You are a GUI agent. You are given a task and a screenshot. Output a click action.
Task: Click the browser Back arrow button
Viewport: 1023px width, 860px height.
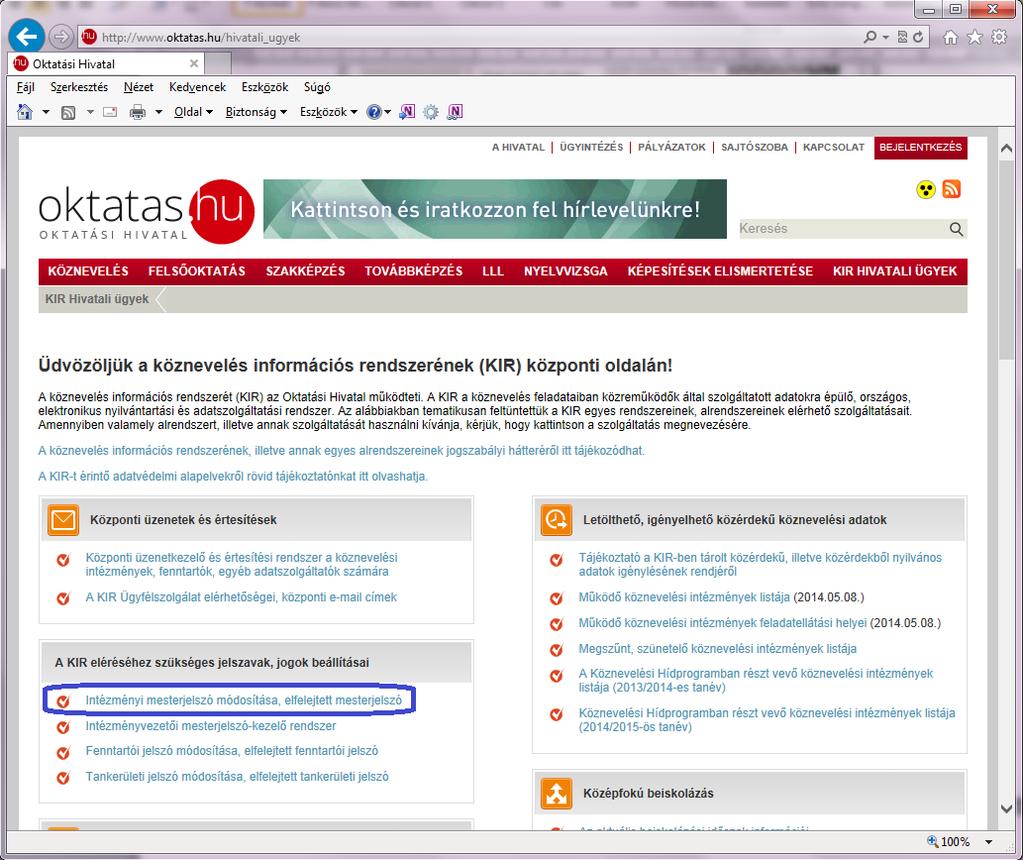[26, 37]
